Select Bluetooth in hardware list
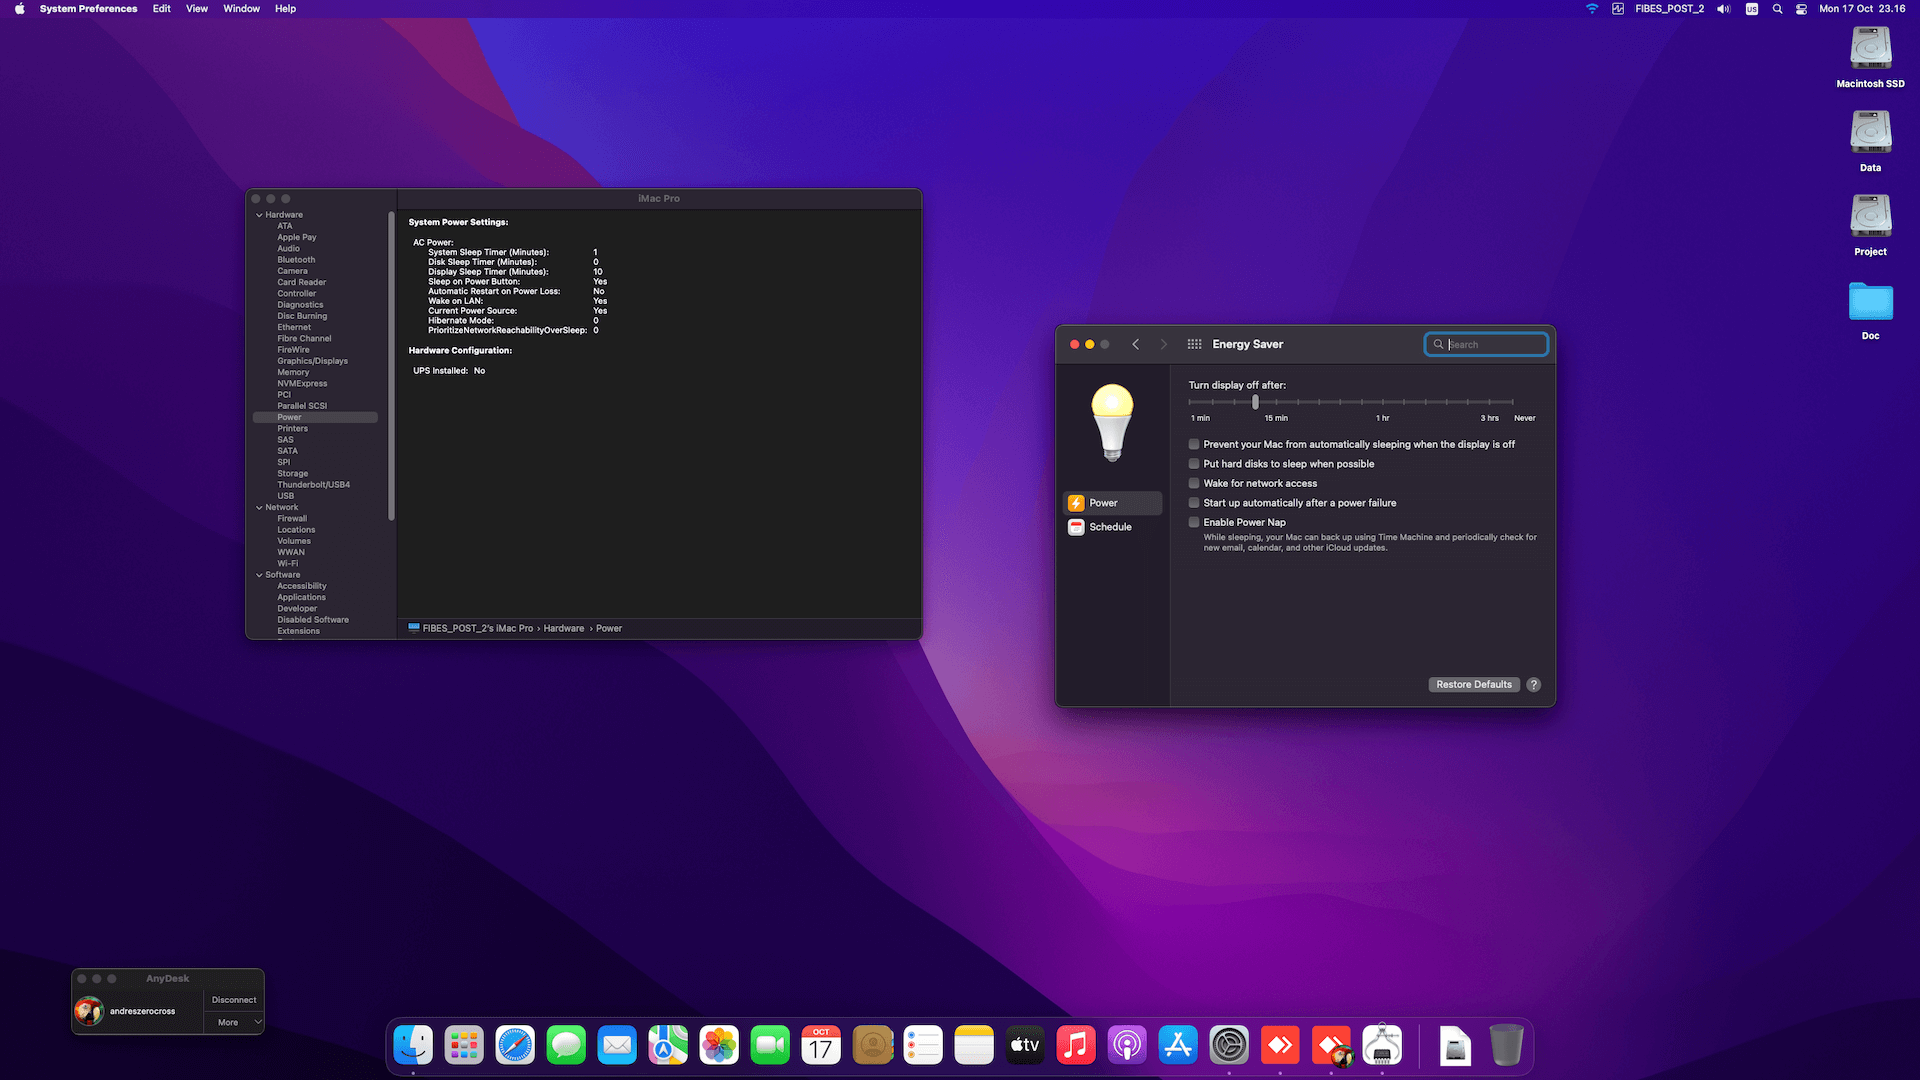The width and height of the screenshot is (1920, 1080). (296, 260)
